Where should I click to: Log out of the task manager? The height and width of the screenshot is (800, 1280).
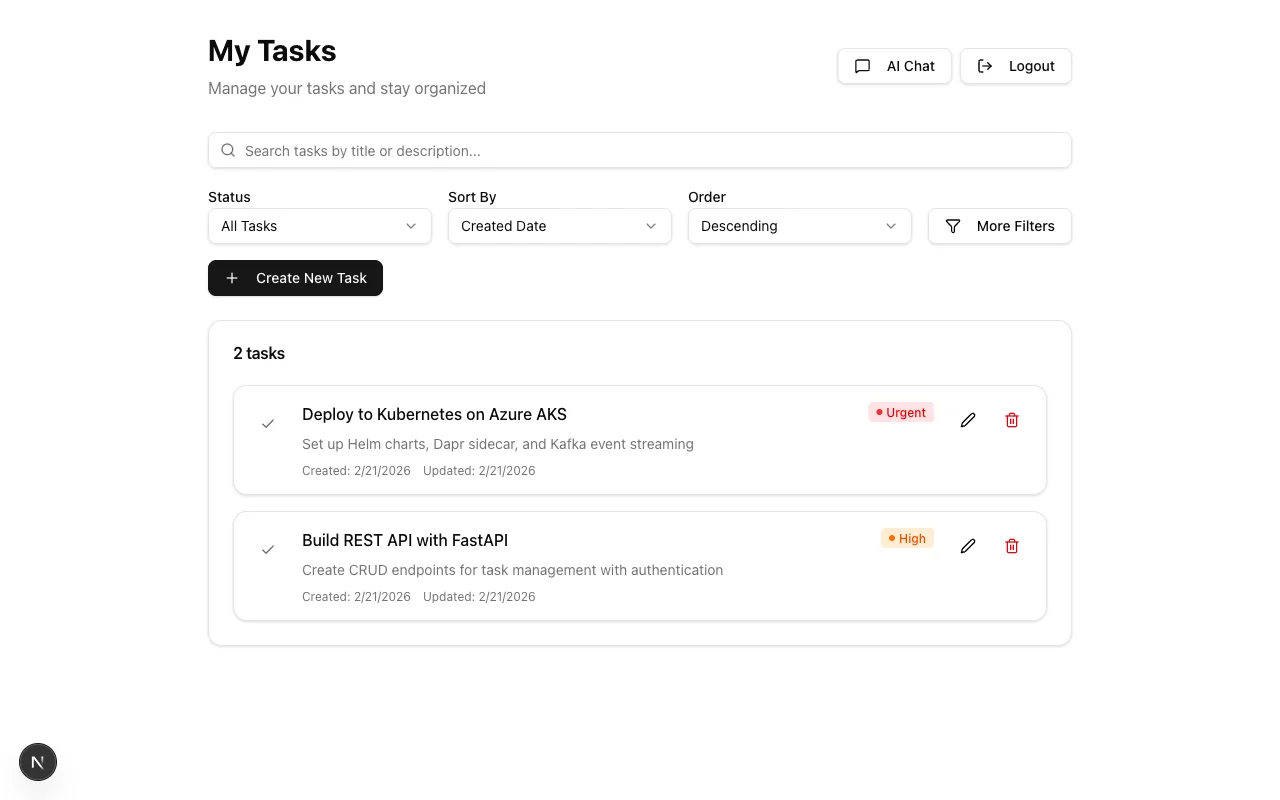(1016, 66)
